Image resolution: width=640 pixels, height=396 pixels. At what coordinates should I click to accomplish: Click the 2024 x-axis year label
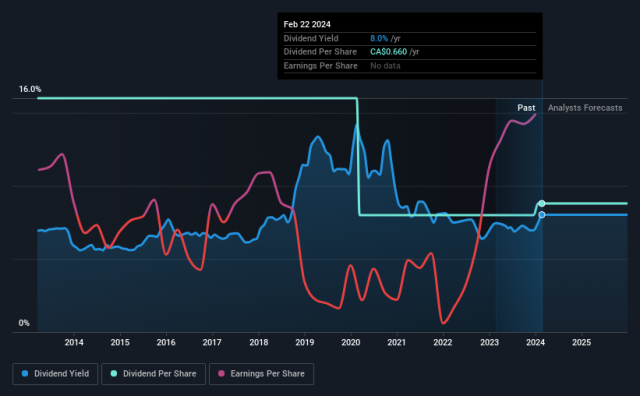[x=536, y=342]
